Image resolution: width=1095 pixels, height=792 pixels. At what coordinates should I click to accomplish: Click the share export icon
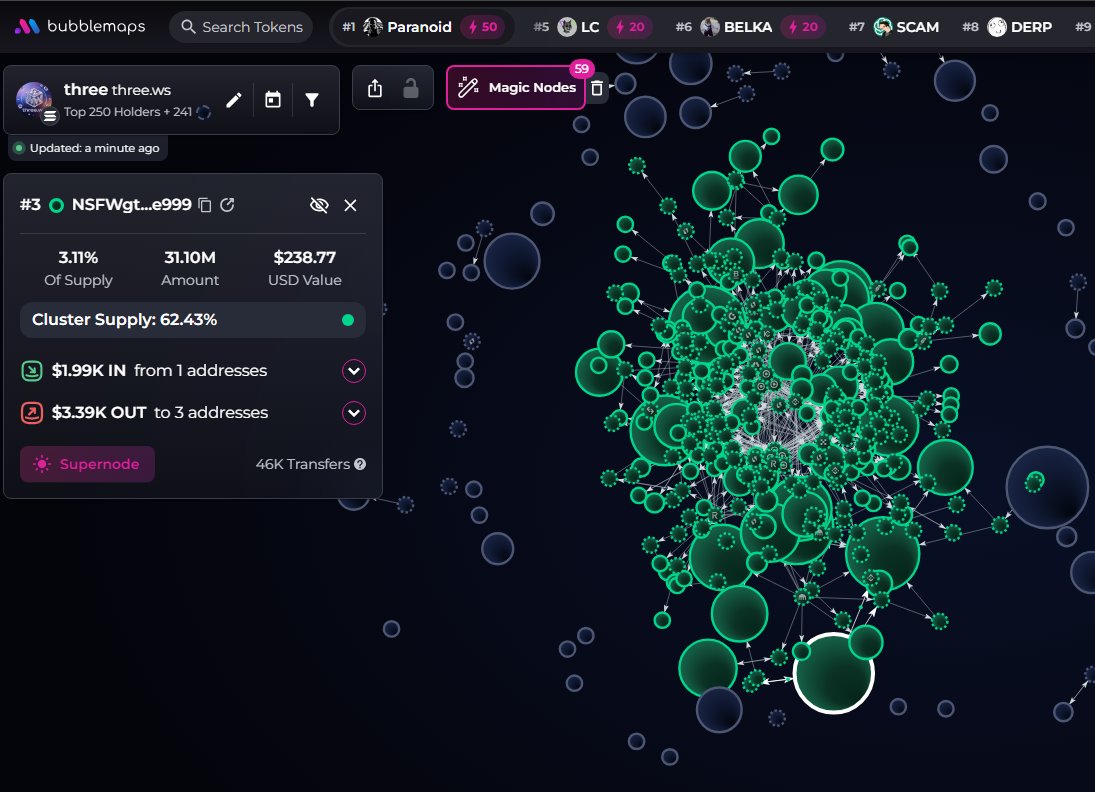point(375,88)
